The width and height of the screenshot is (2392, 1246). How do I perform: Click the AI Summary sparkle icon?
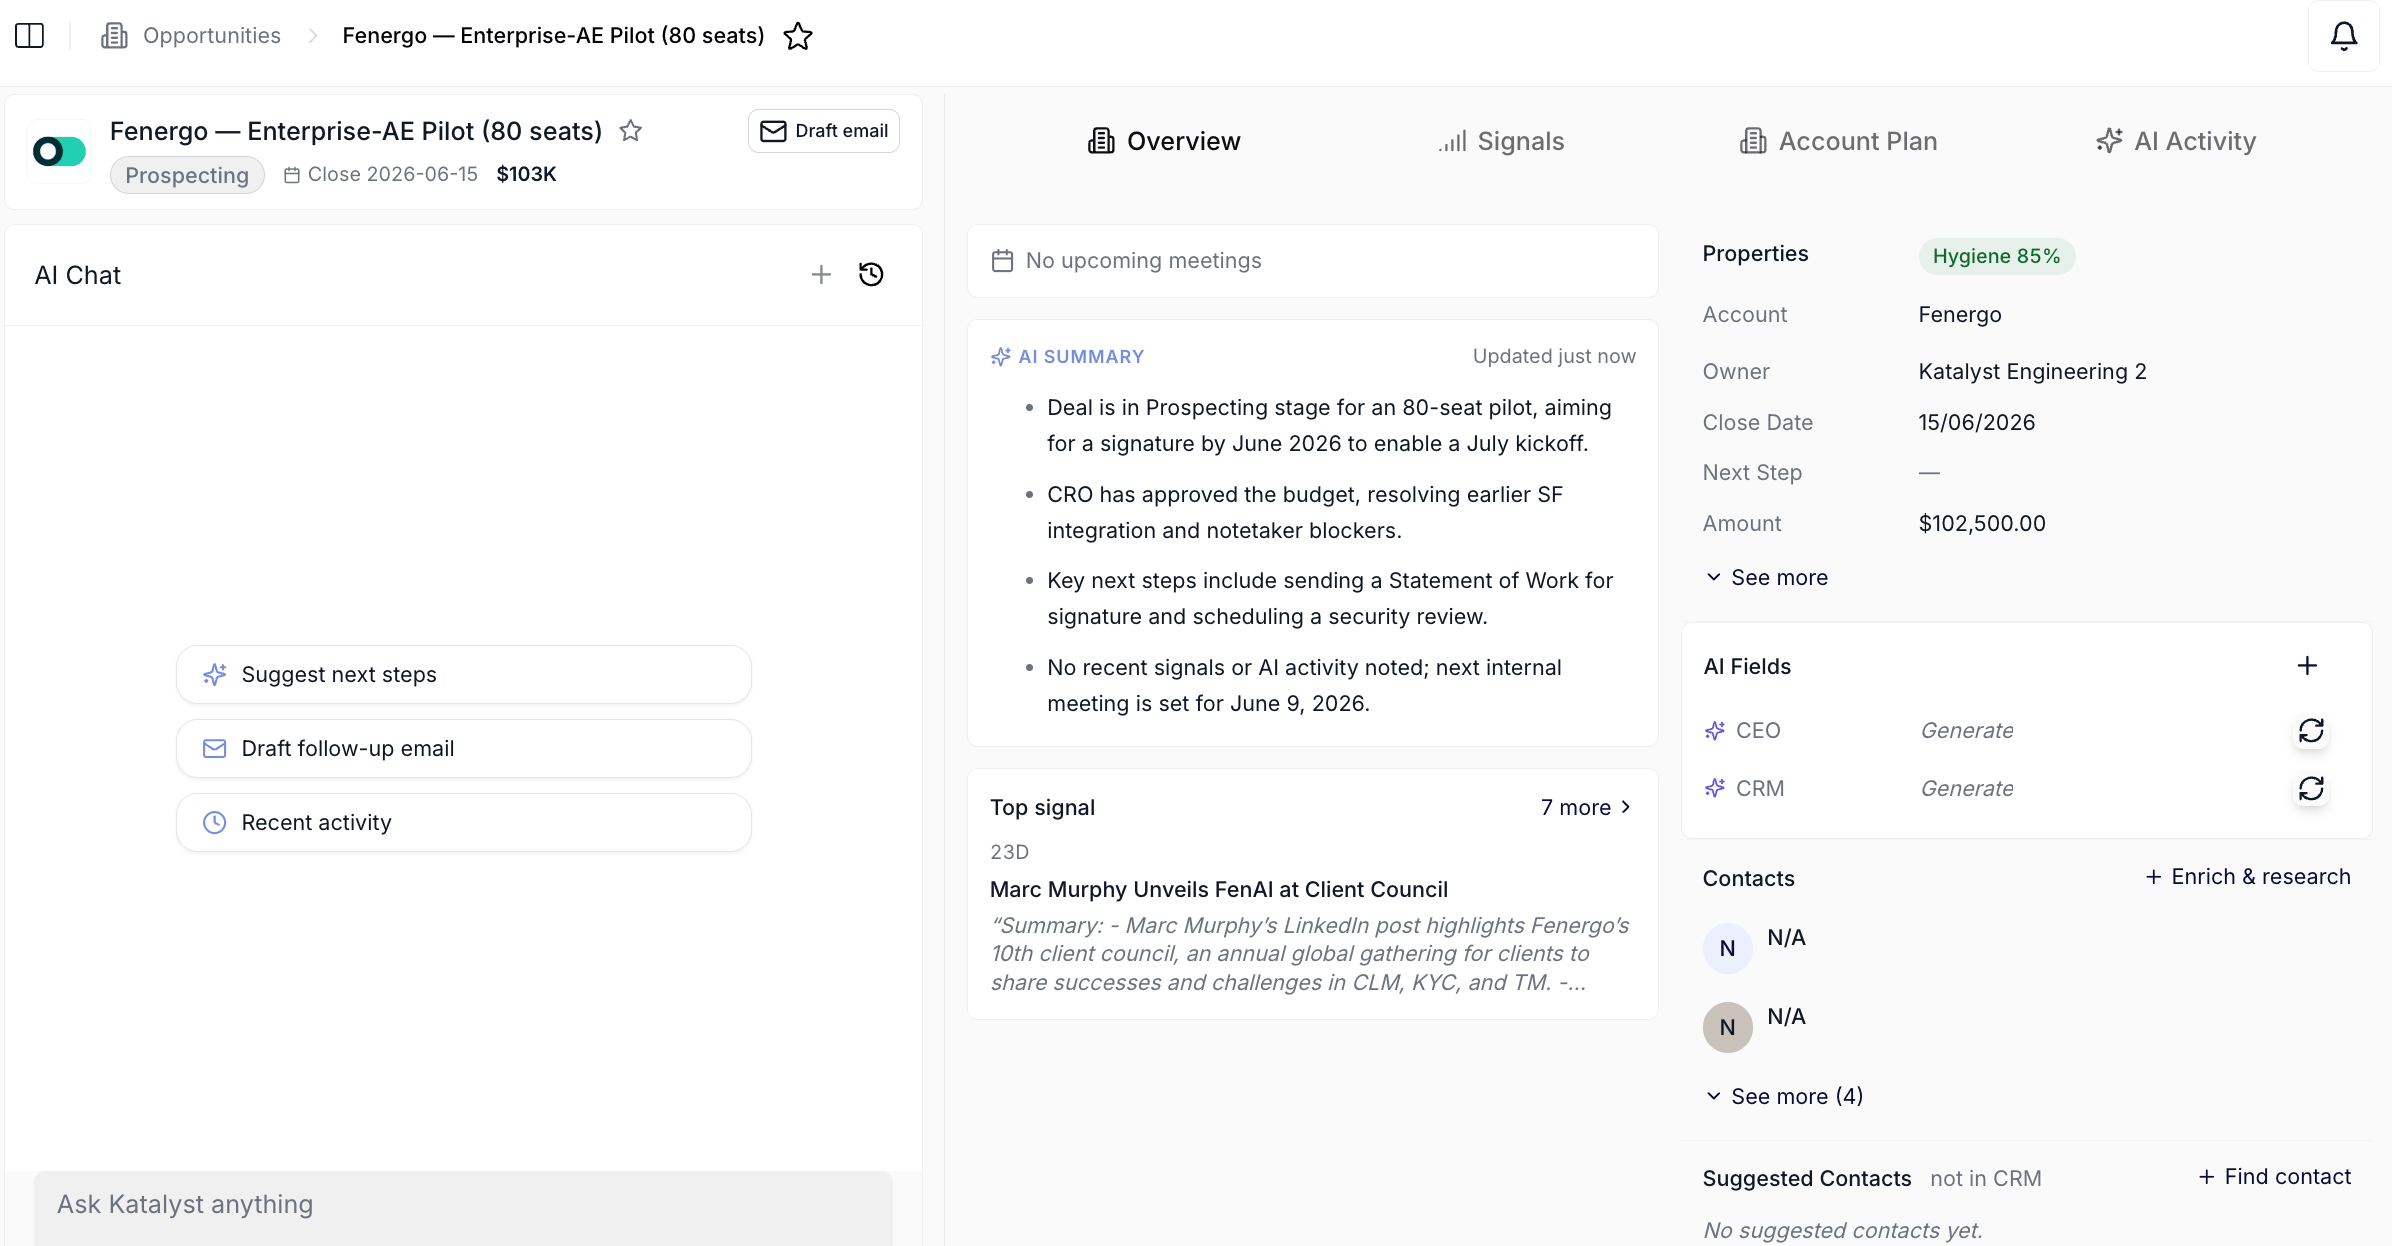1001,357
